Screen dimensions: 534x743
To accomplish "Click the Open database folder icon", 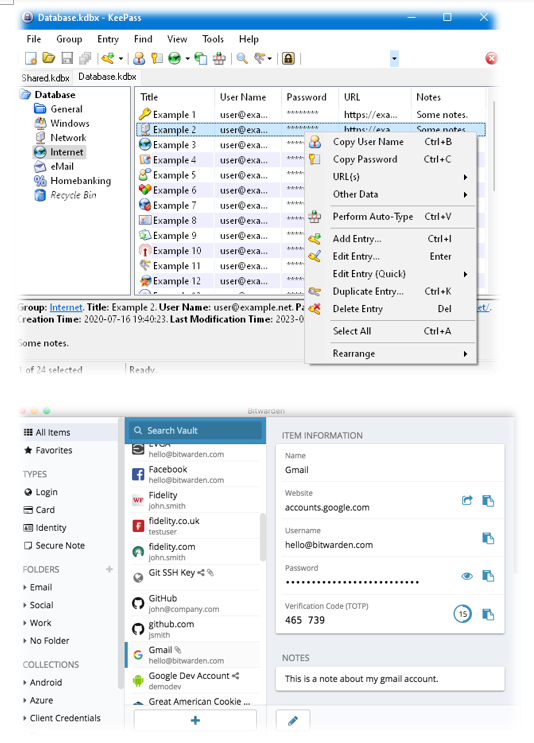I will [x=49, y=58].
